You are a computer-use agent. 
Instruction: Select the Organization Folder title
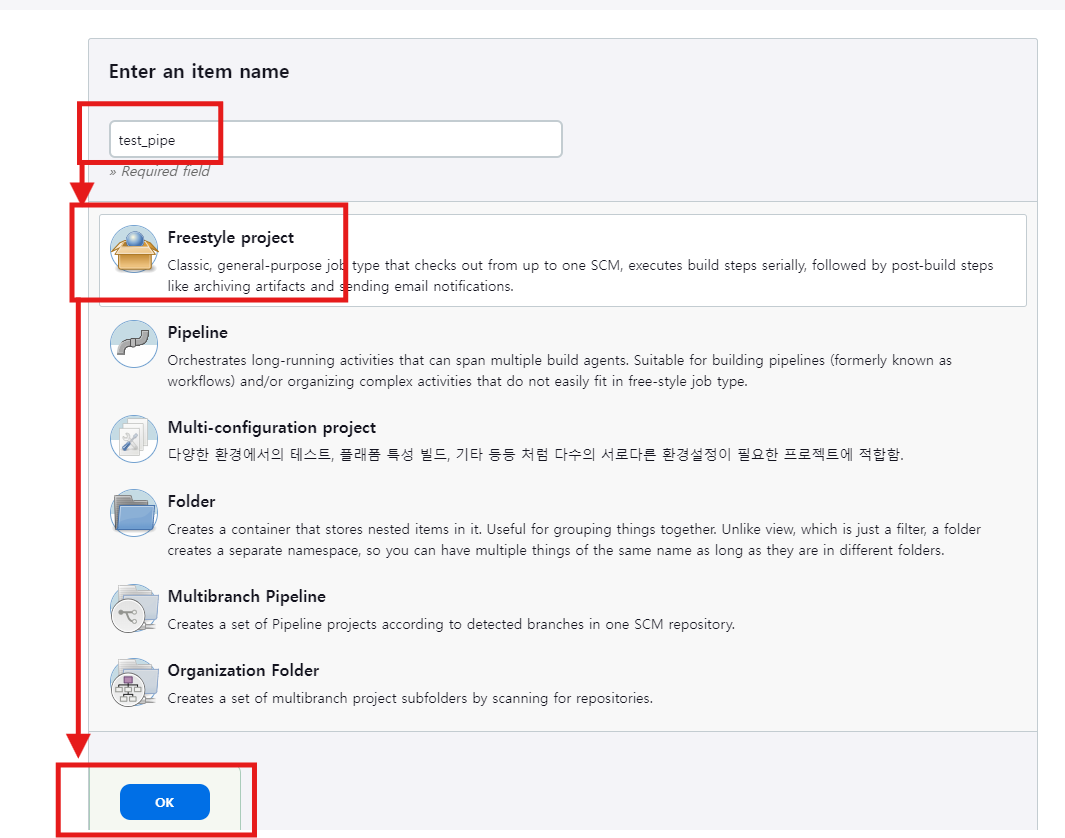[x=243, y=670]
